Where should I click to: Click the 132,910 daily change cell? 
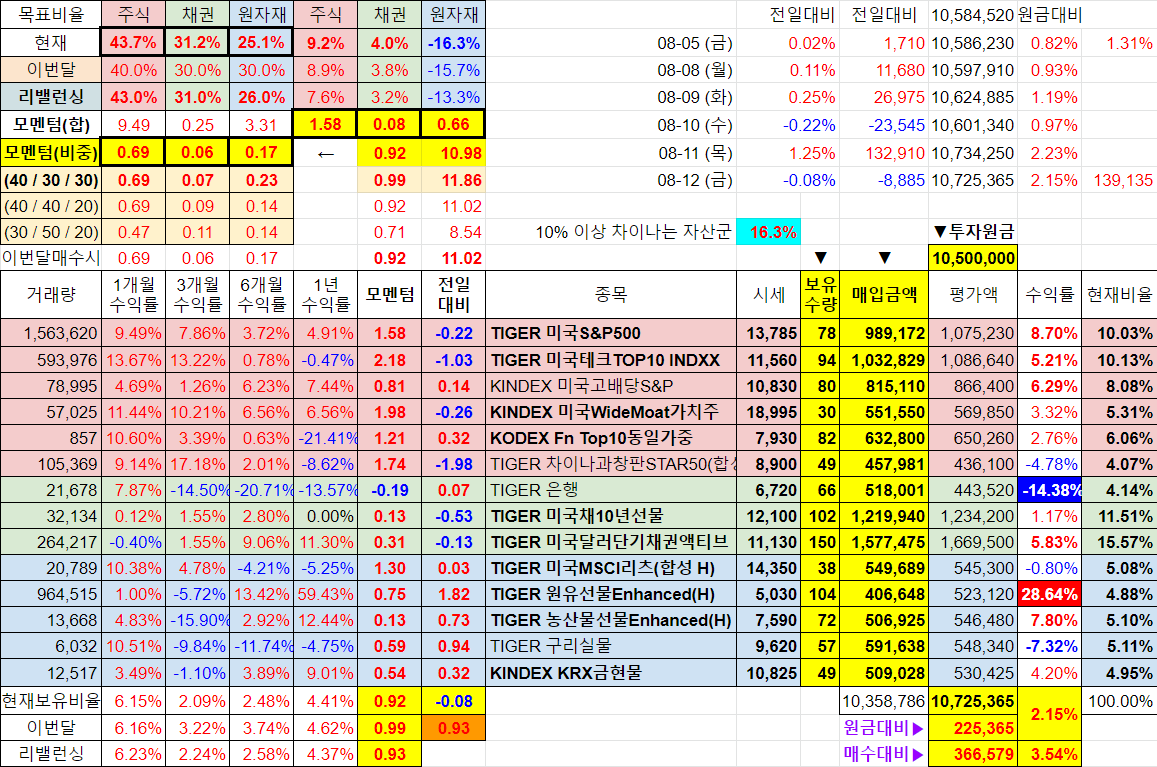click(884, 153)
